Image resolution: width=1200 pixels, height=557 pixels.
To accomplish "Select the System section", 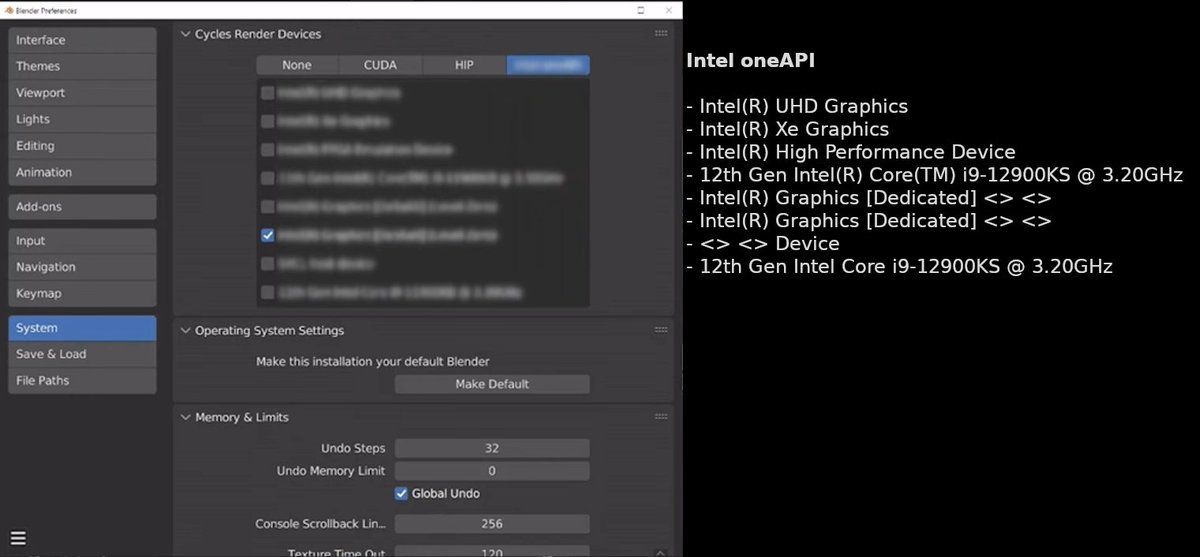I will 82,328.
